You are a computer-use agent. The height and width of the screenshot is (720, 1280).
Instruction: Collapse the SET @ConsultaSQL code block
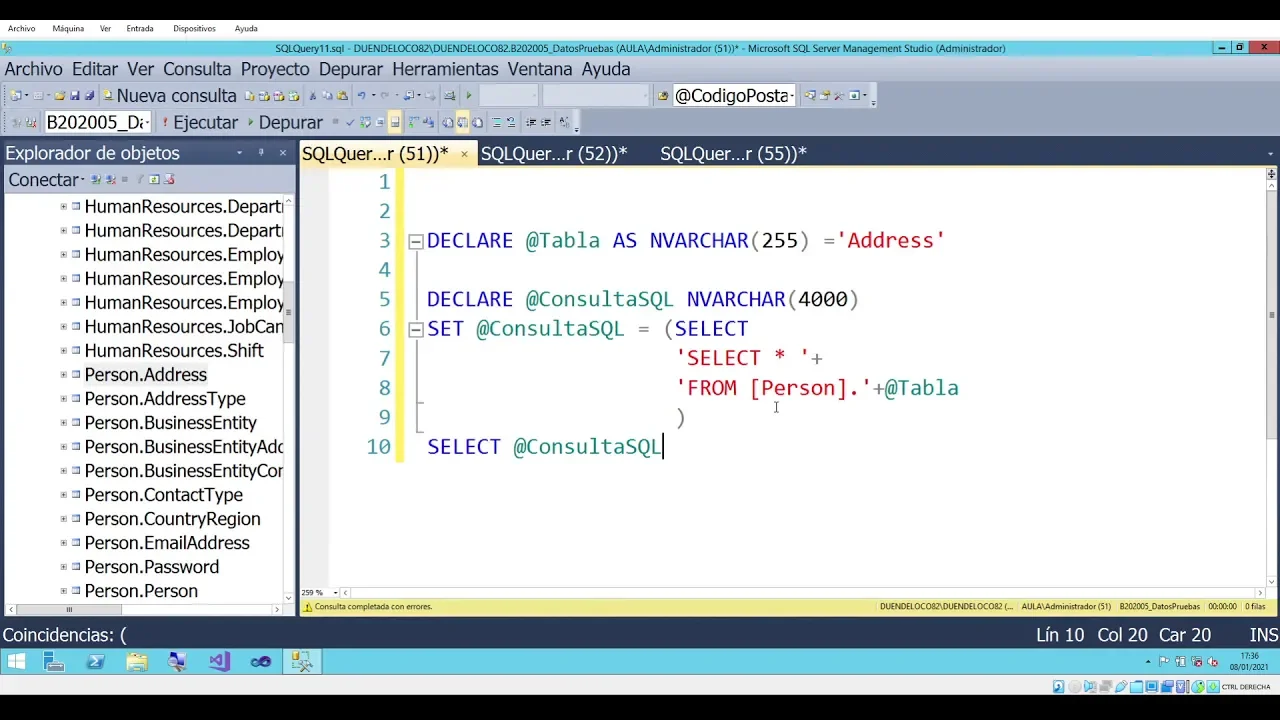point(416,329)
